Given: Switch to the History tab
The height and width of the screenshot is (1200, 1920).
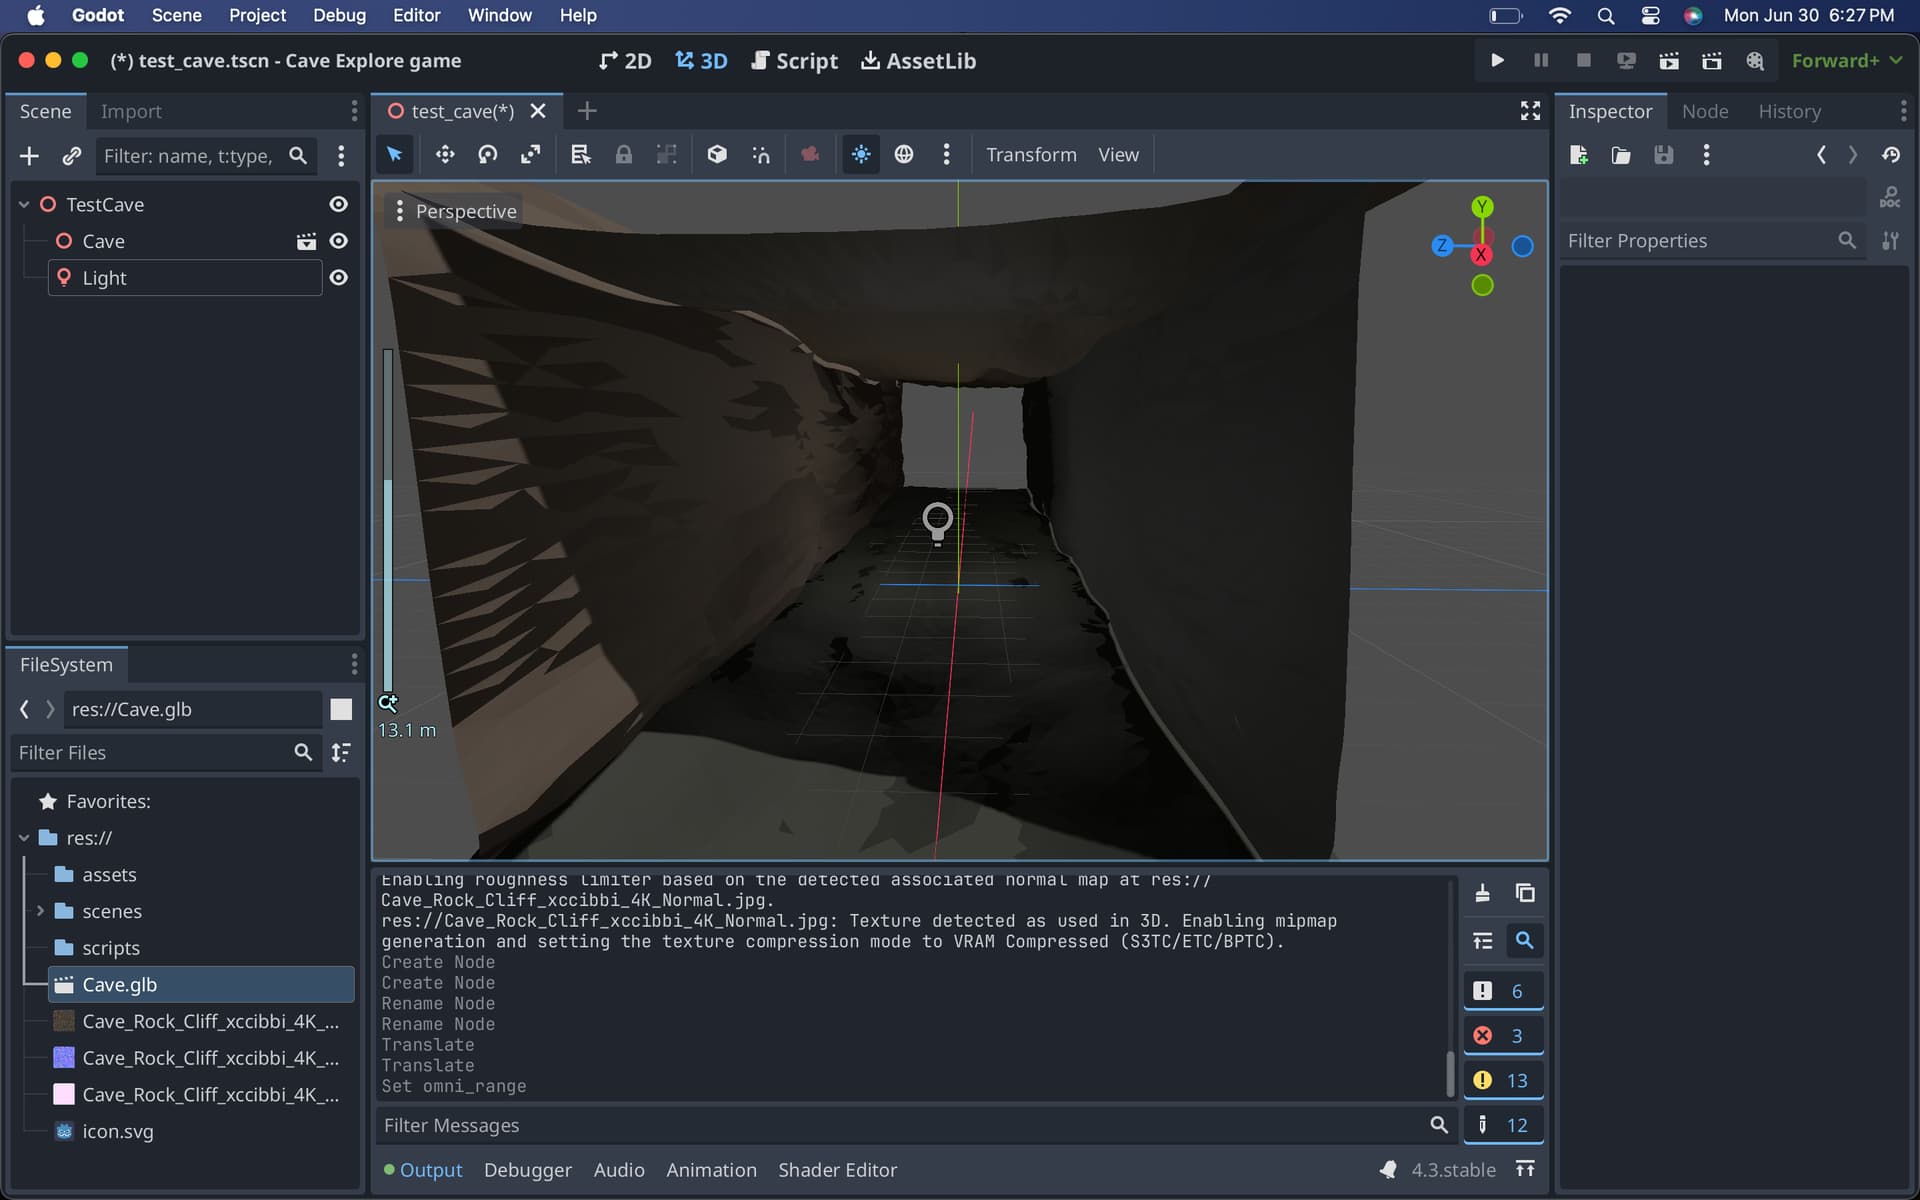Looking at the screenshot, I should pos(1789,111).
